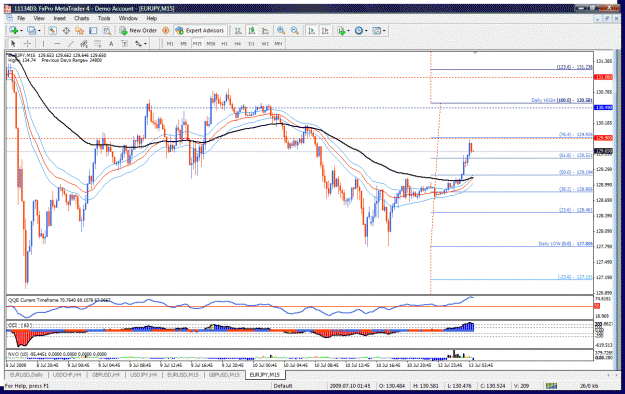Switch to the GBPUSD,M15 chart tab
625x394 pixels.
click(x=224, y=375)
